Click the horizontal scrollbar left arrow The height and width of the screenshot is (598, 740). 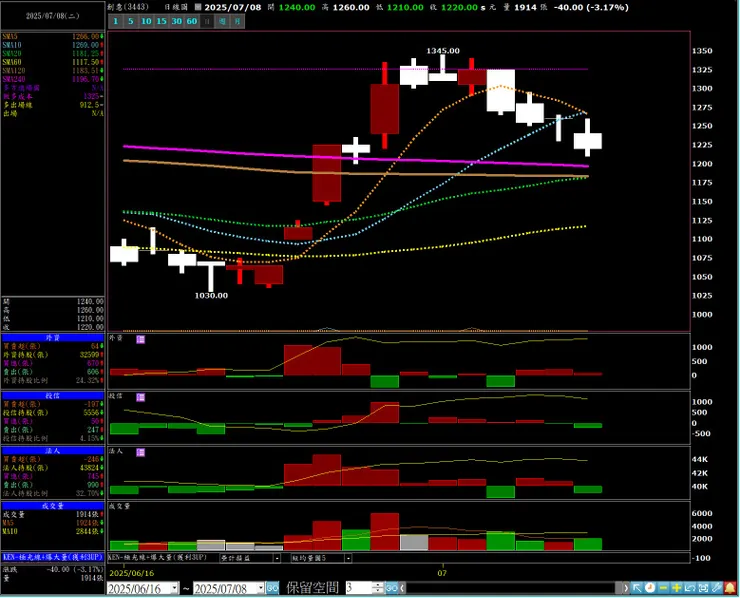402,588
